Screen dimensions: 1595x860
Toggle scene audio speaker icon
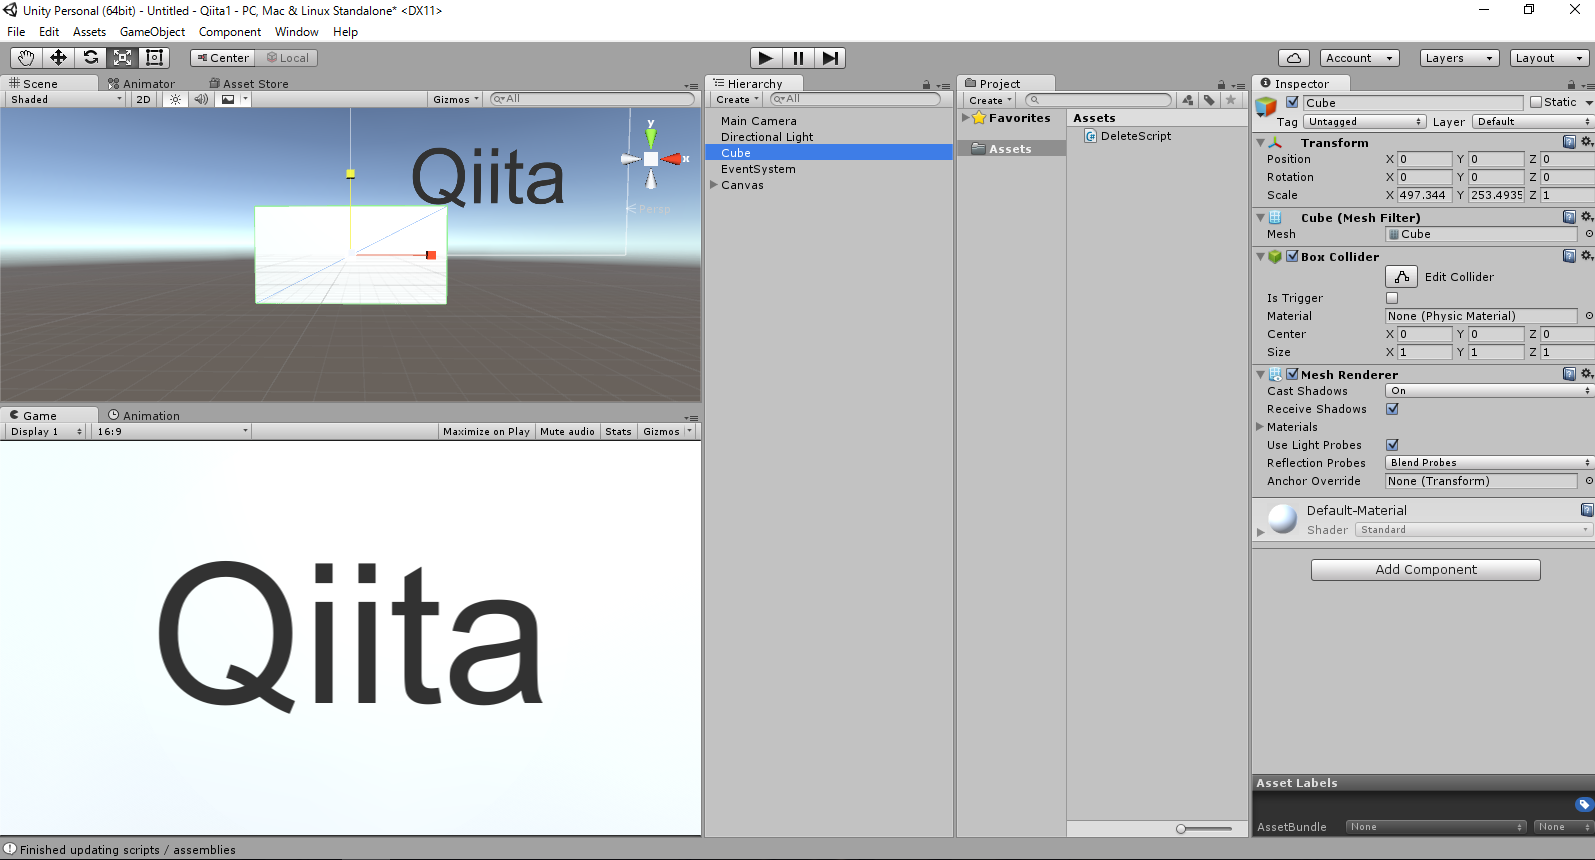tap(201, 99)
